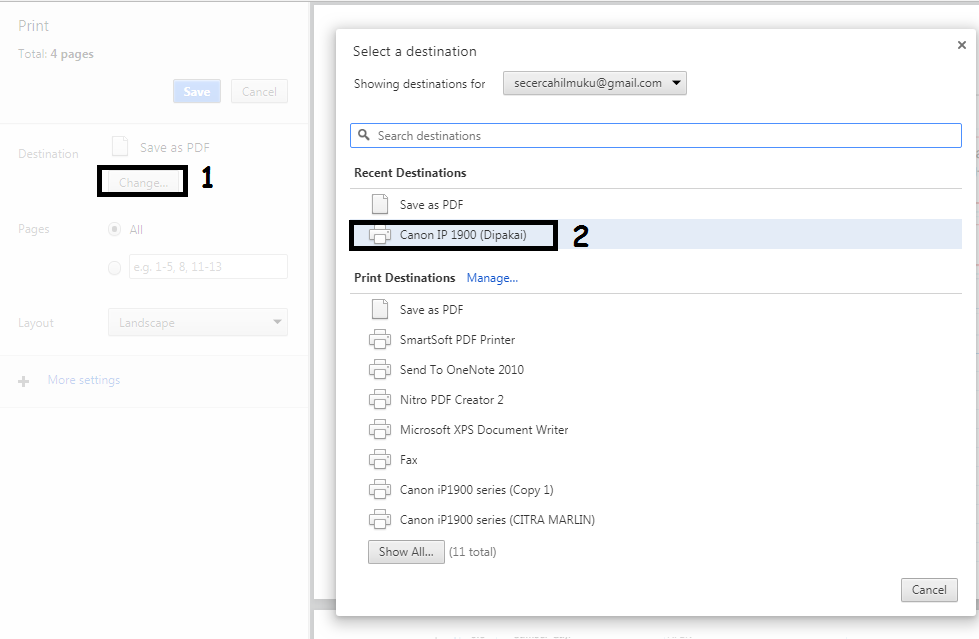Screen dimensions: 979x639
Task: Open the account email dropdown
Action: [594, 83]
